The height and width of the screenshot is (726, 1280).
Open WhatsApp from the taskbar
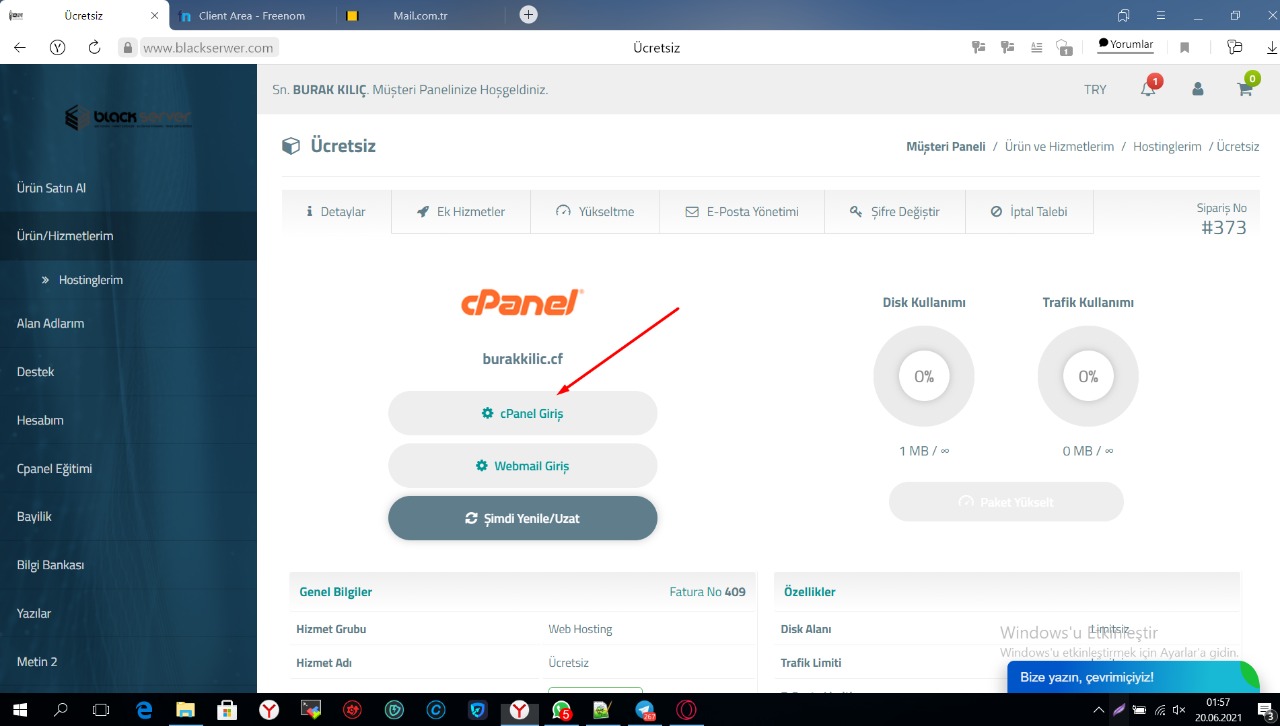click(560, 709)
